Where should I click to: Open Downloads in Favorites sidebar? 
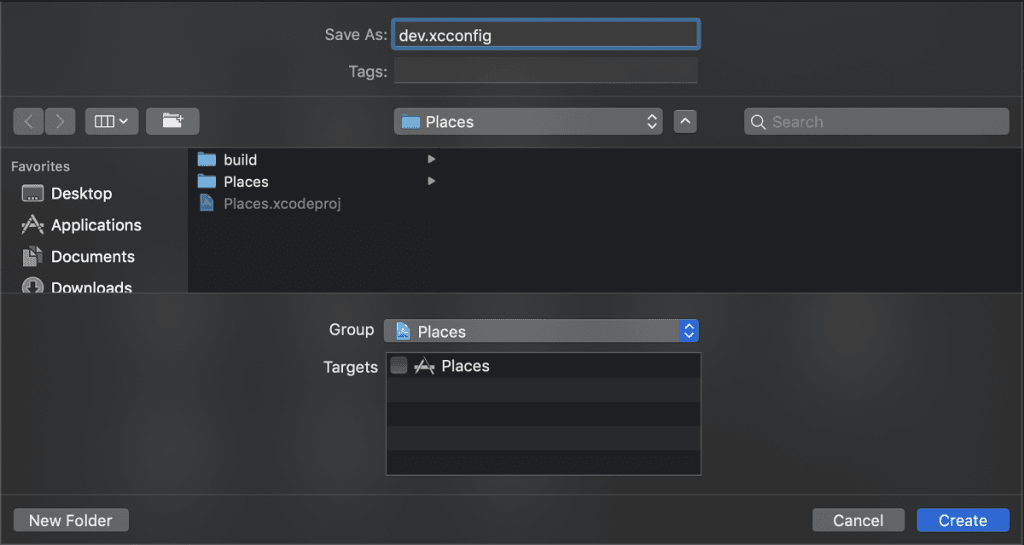91,286
